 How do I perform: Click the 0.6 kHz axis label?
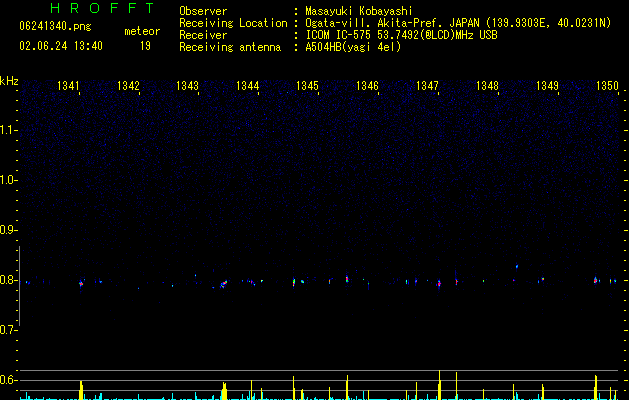tap(9, 380)
